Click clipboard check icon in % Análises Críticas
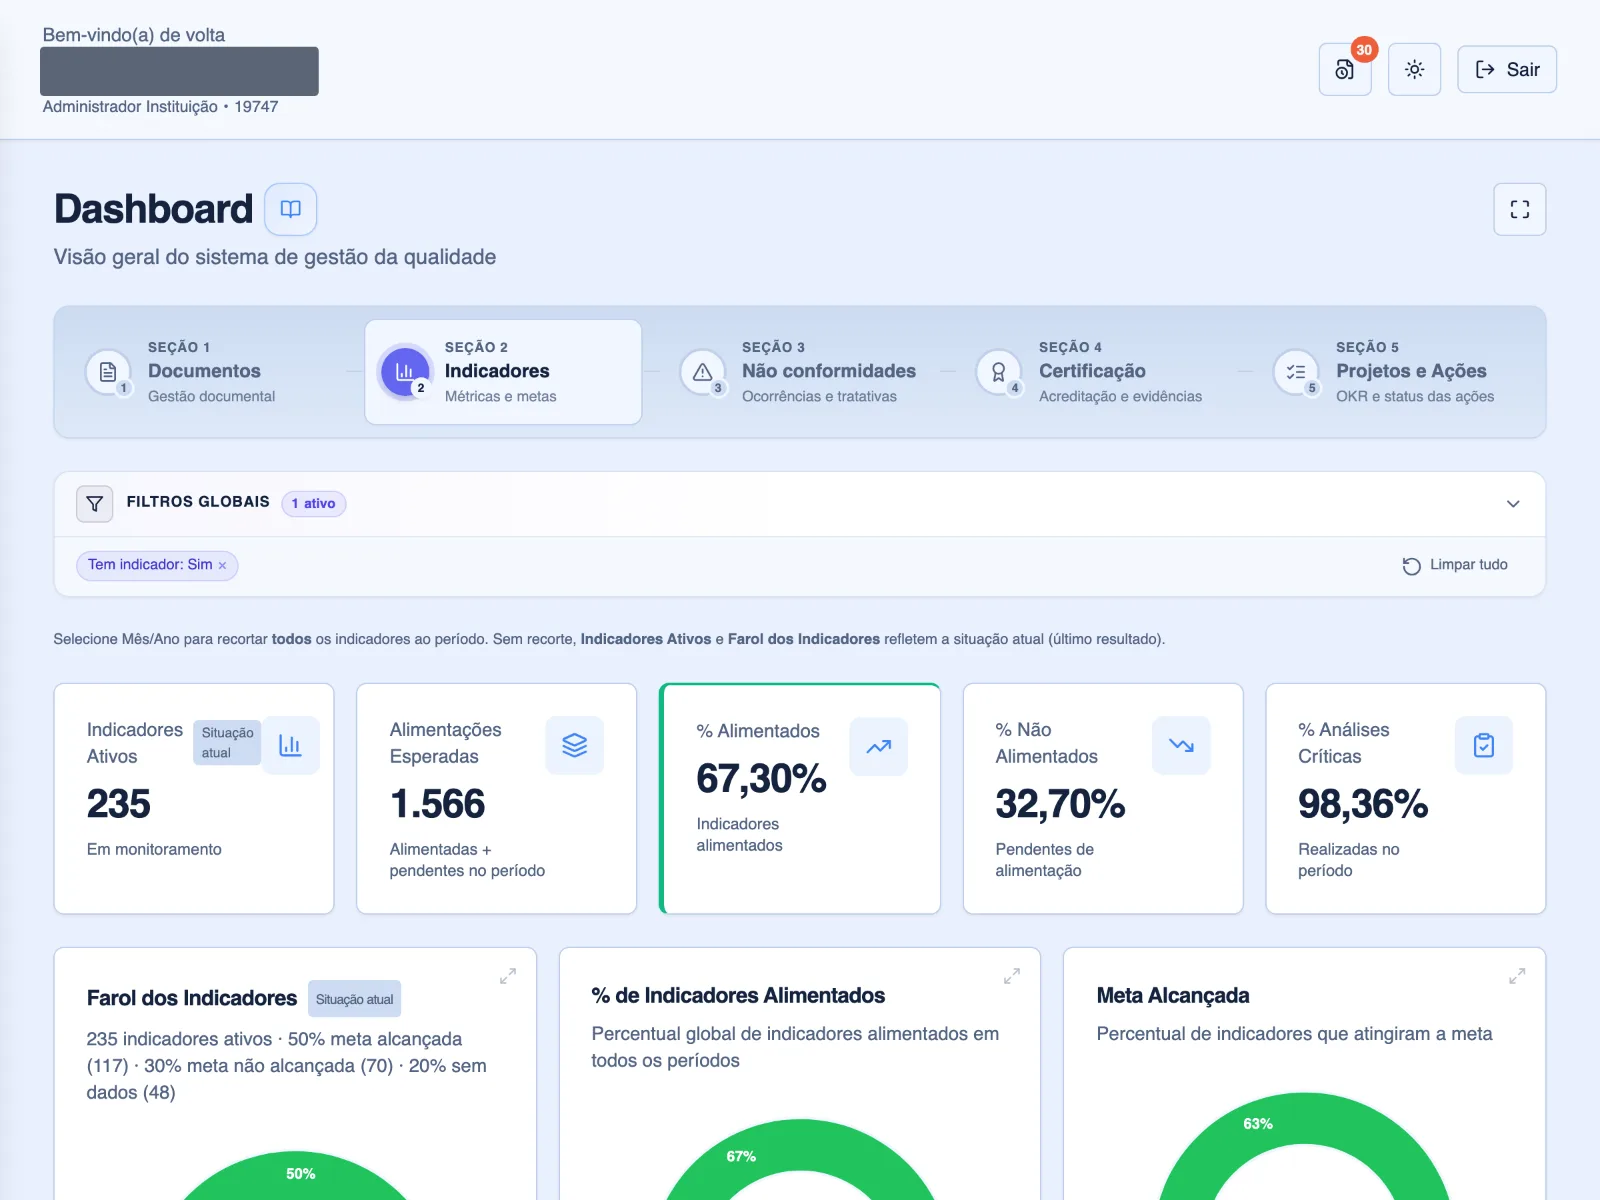 (1484, 745)
